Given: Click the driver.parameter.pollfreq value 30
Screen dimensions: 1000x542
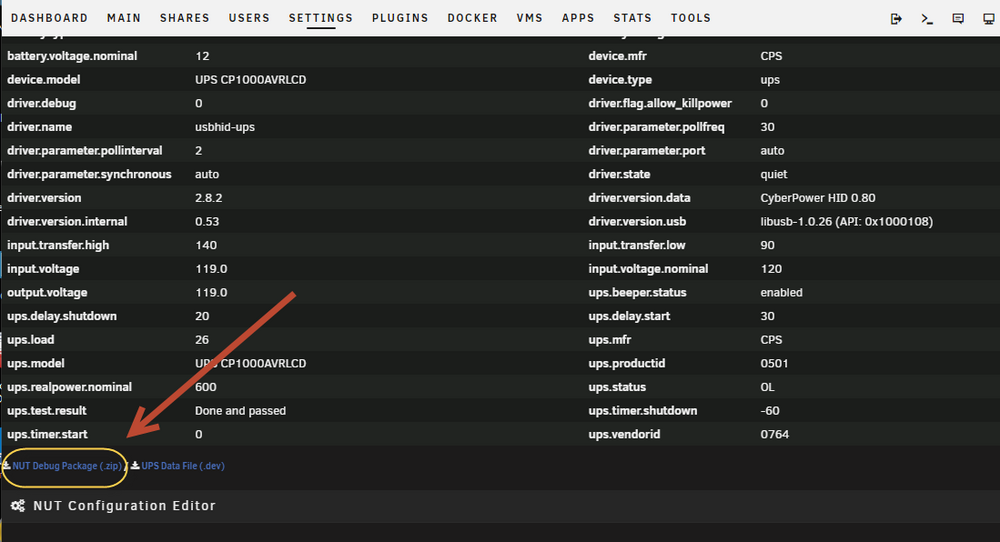Looking at the screenshot, I should point(767,127).
